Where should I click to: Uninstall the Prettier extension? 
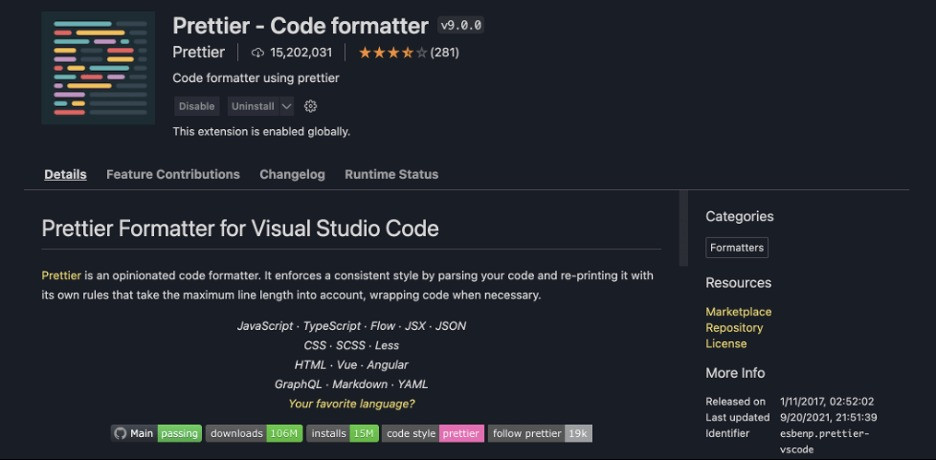(253, 106)
